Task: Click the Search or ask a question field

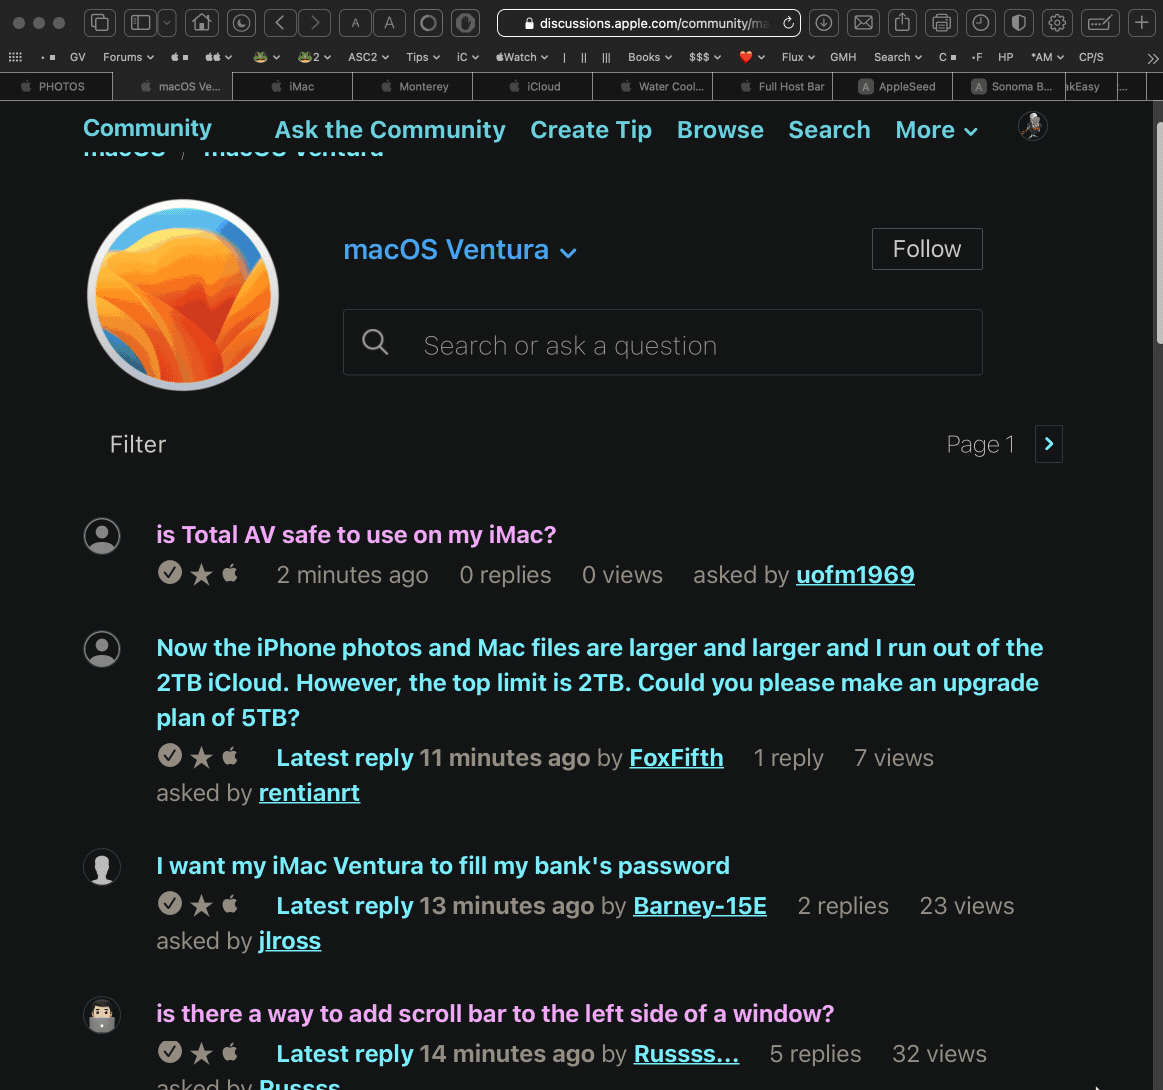Action: click(x=662, y=343)
